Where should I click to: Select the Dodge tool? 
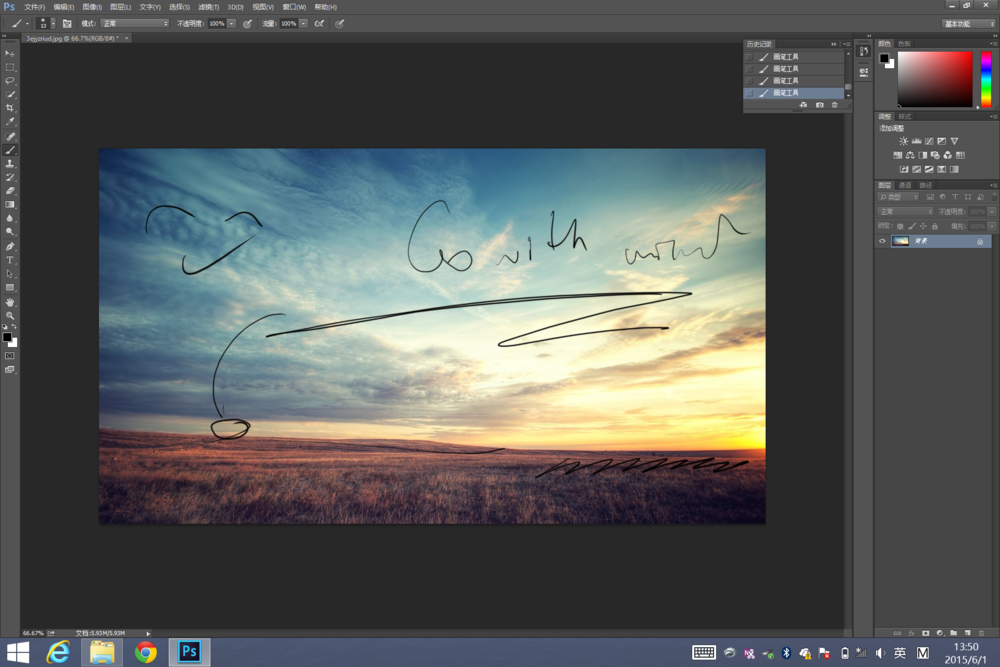point(10,231)
